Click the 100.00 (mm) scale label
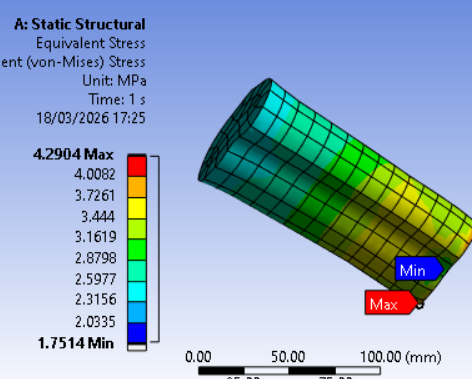This screenshot has width=472, height=379. tap(401, 357)
